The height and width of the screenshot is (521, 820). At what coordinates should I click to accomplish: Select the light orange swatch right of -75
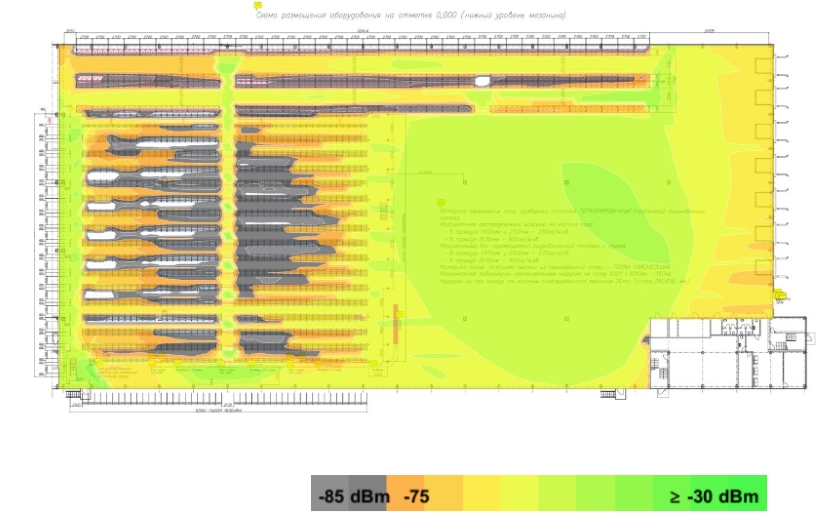[445, 495]
